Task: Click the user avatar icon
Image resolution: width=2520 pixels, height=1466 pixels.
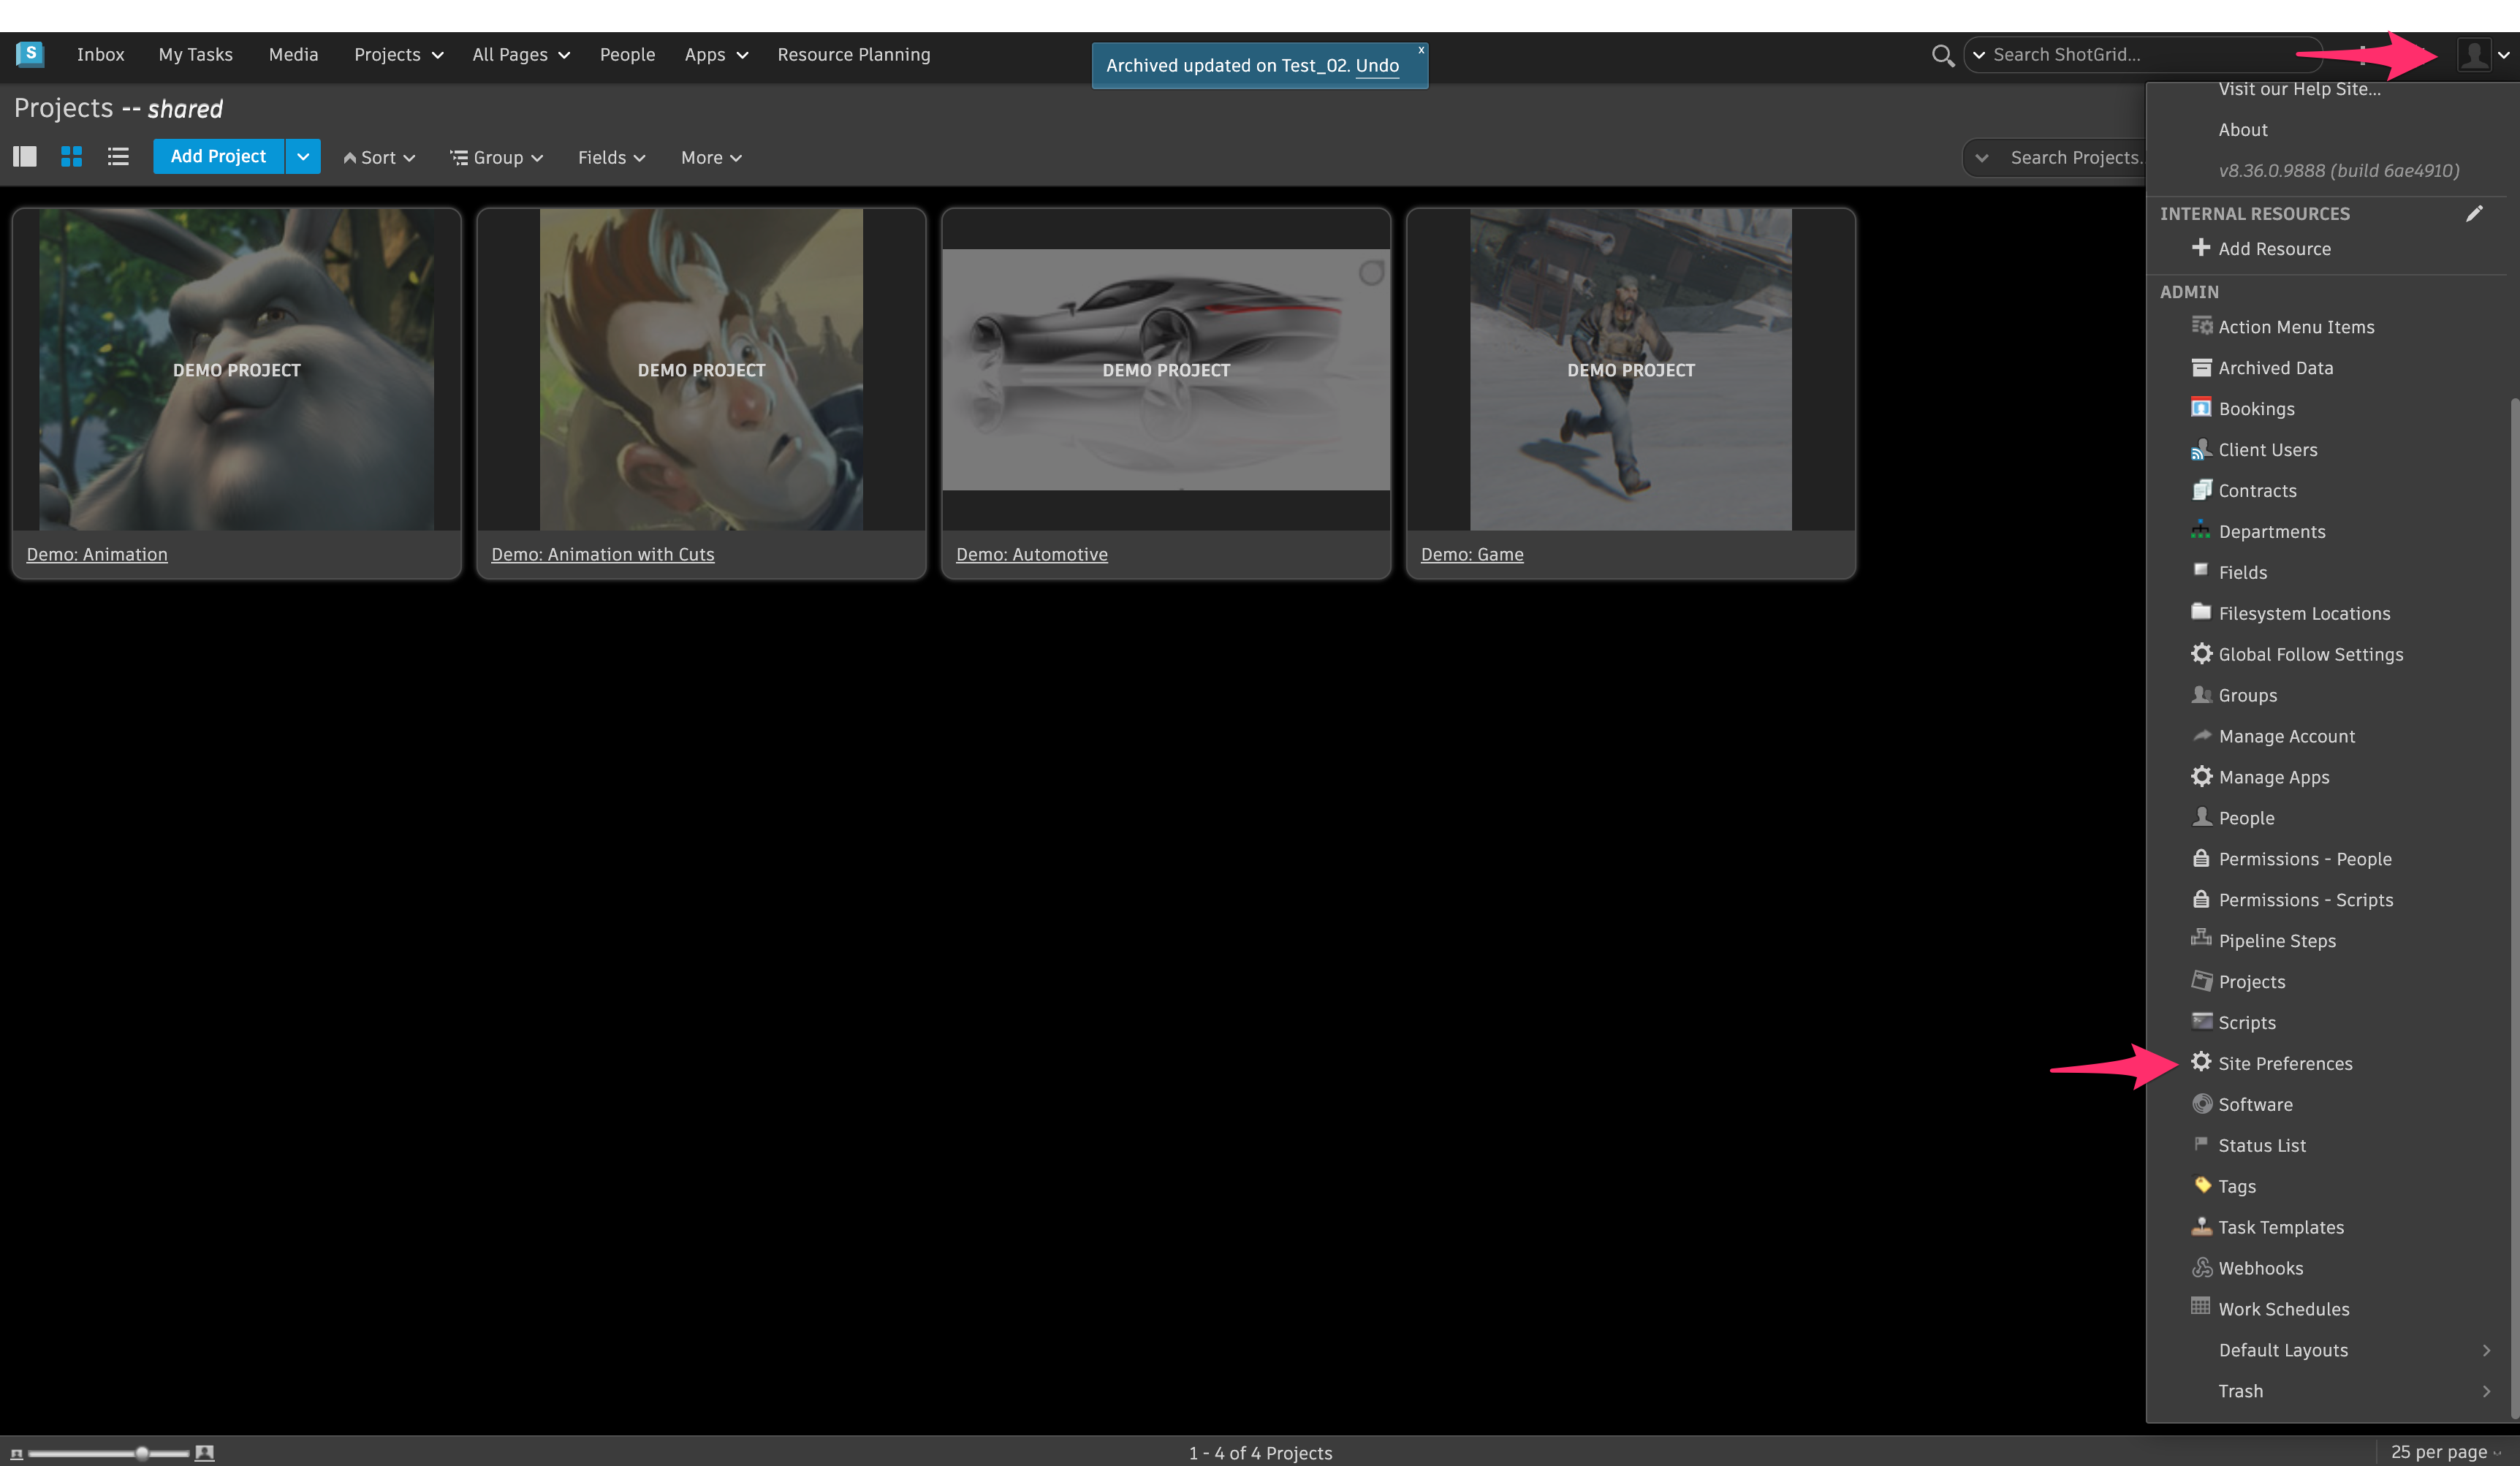Action: coord(2473,55)
